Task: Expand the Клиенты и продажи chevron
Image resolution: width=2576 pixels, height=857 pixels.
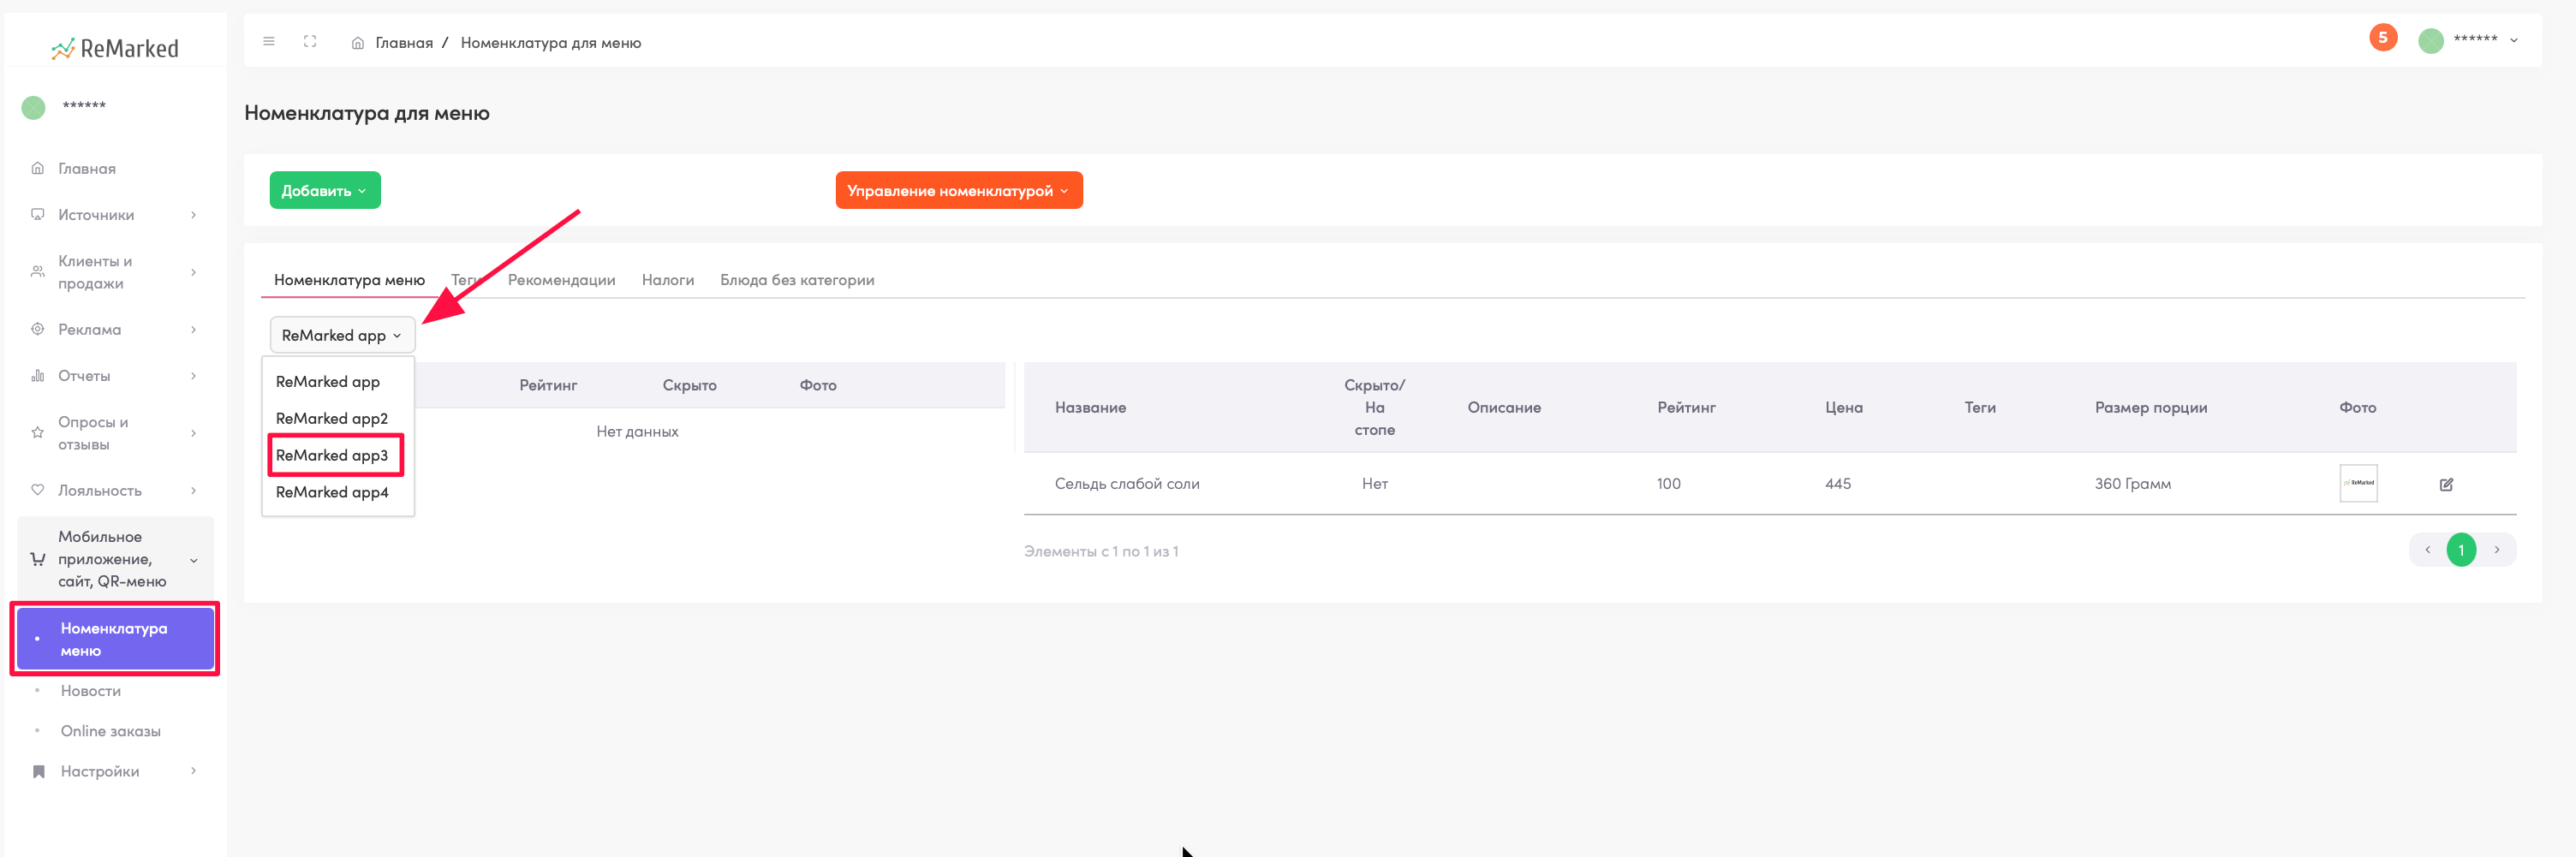Action: 194,272
